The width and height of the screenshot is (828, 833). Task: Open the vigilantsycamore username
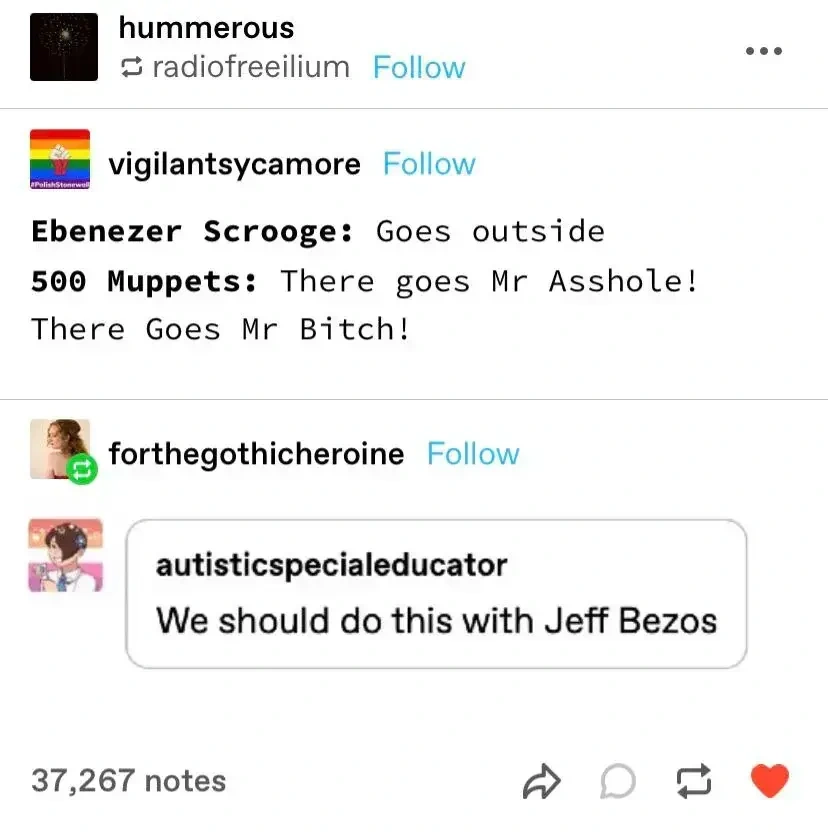tap(234, 165)
